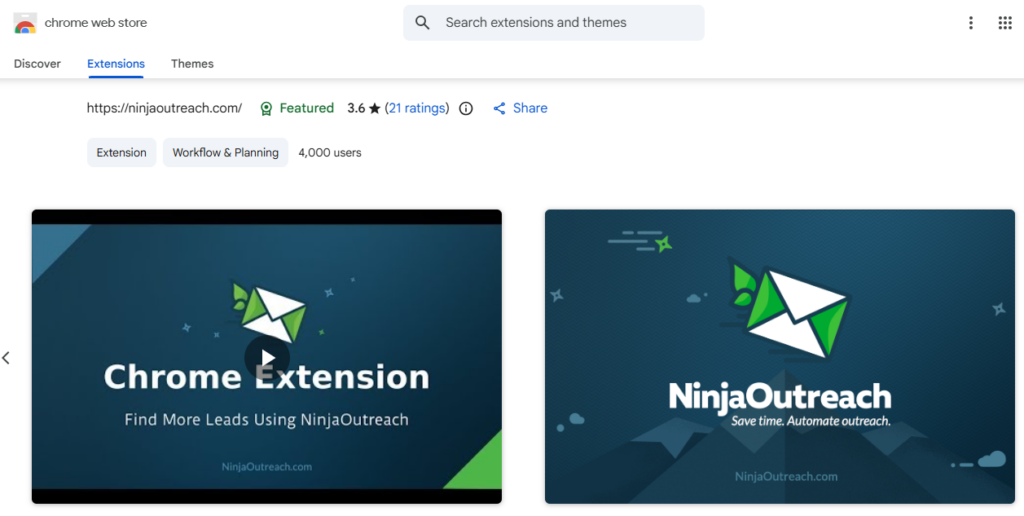Open the ninjaoutreach.com website link
The width and height of the screenshot is (1024, 516).
pos(165,108)
